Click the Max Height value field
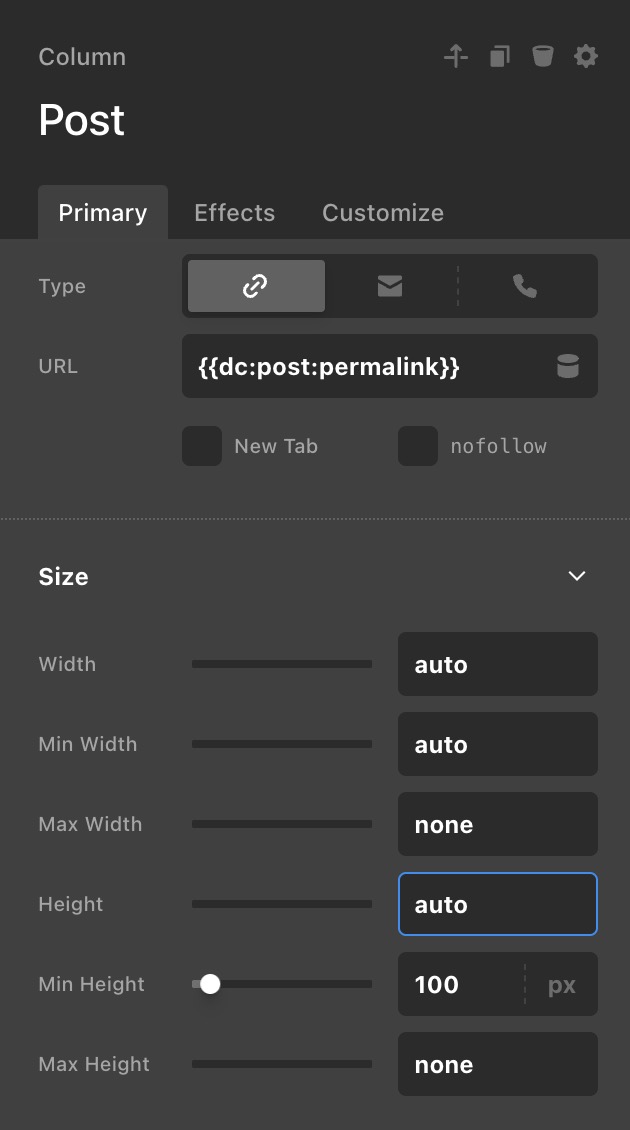Screen dimensions: 630x1130 pos(497,1065)
